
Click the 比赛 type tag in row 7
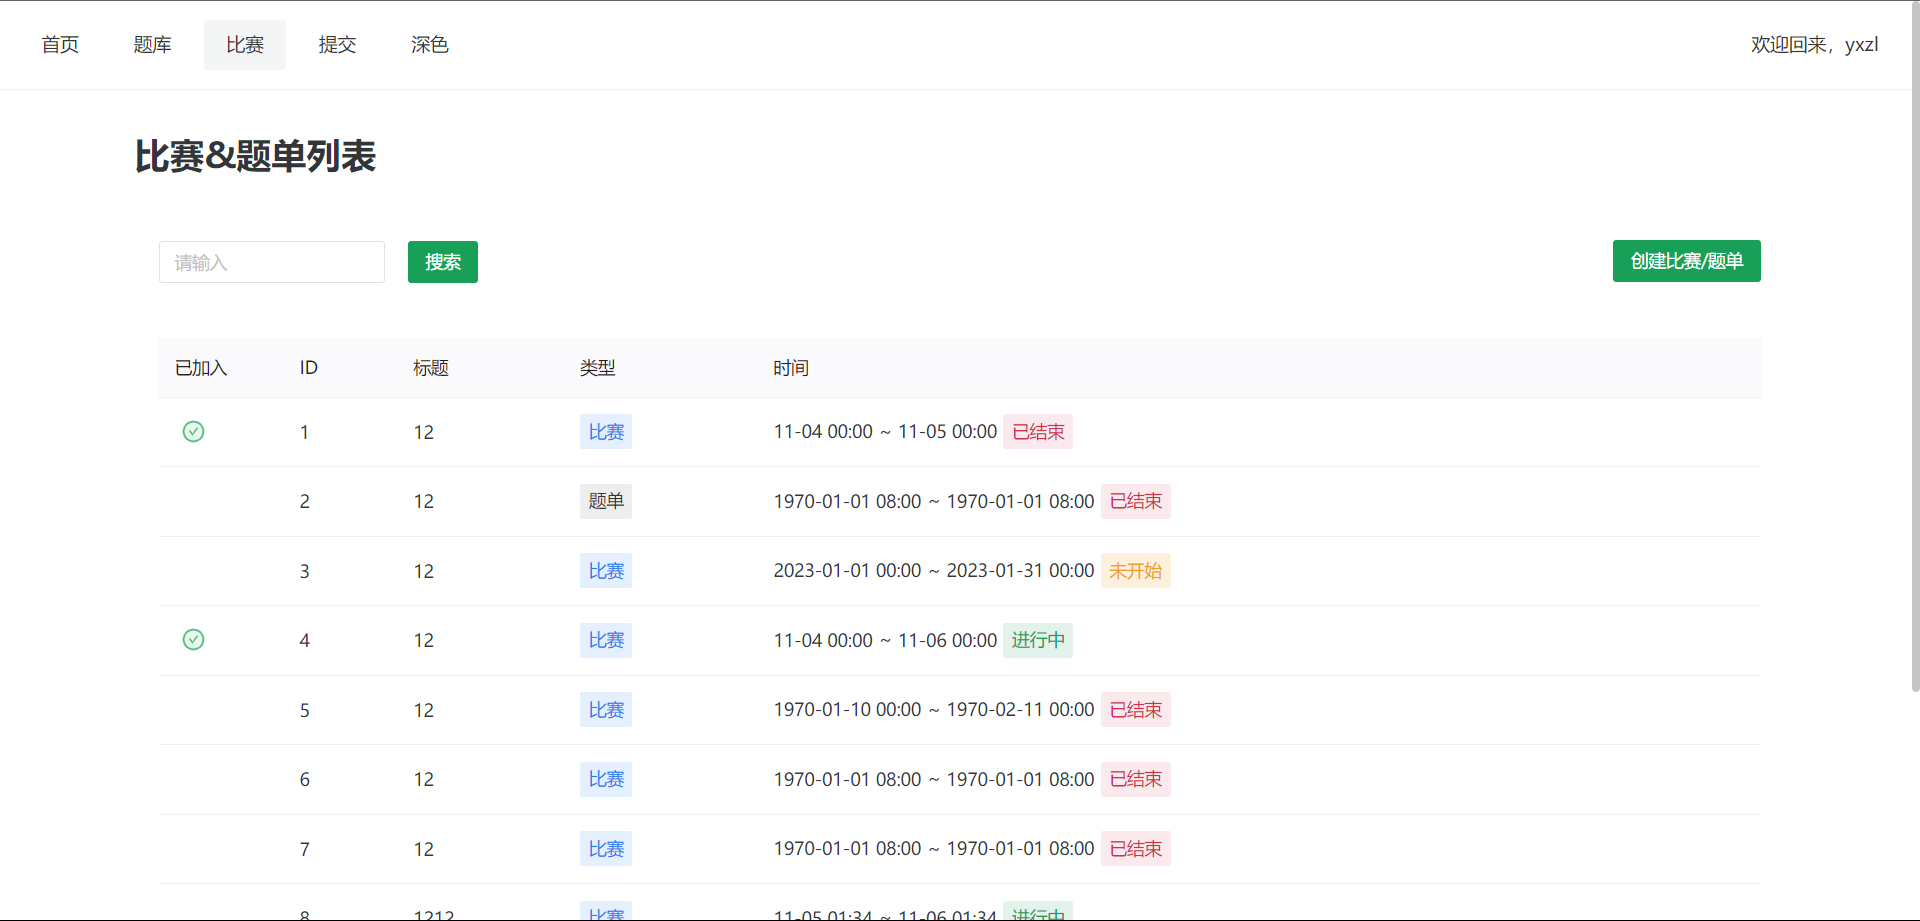pos(605,849)
